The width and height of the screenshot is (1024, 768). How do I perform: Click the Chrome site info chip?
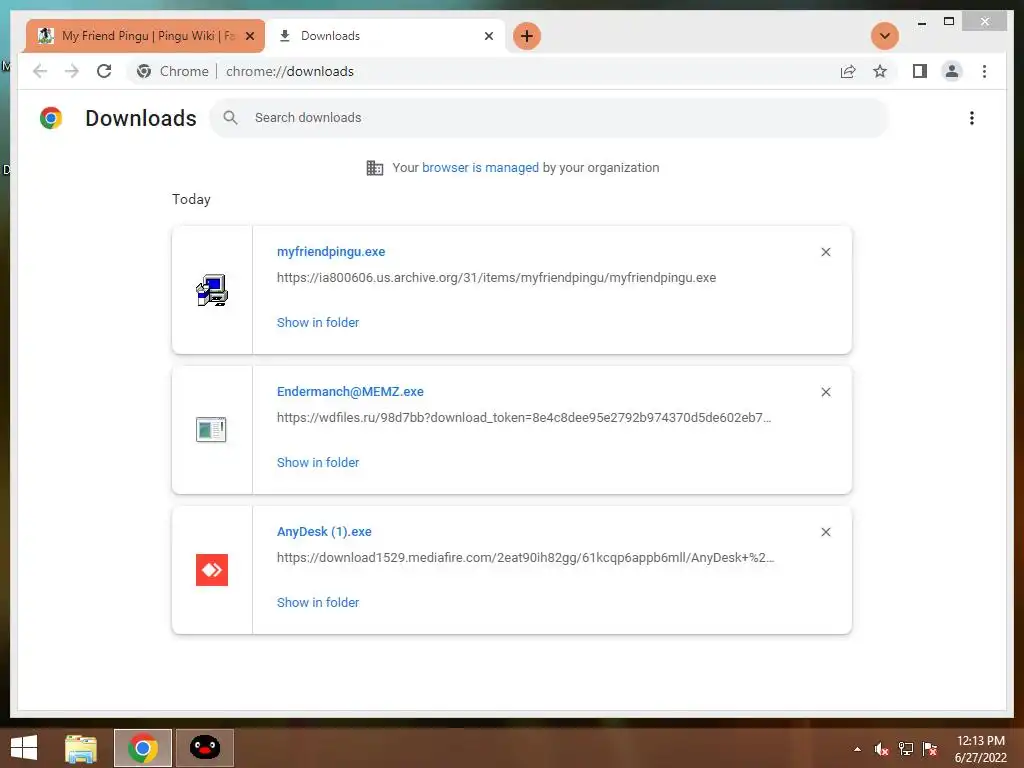pos(173,71)
